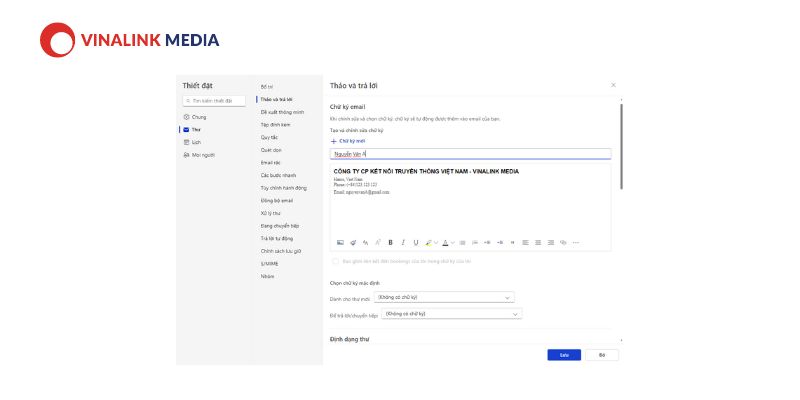The height and width of the screenshot is (400, 800).
Task: Open the Quy tắc section
Action: tap(269, 138)
